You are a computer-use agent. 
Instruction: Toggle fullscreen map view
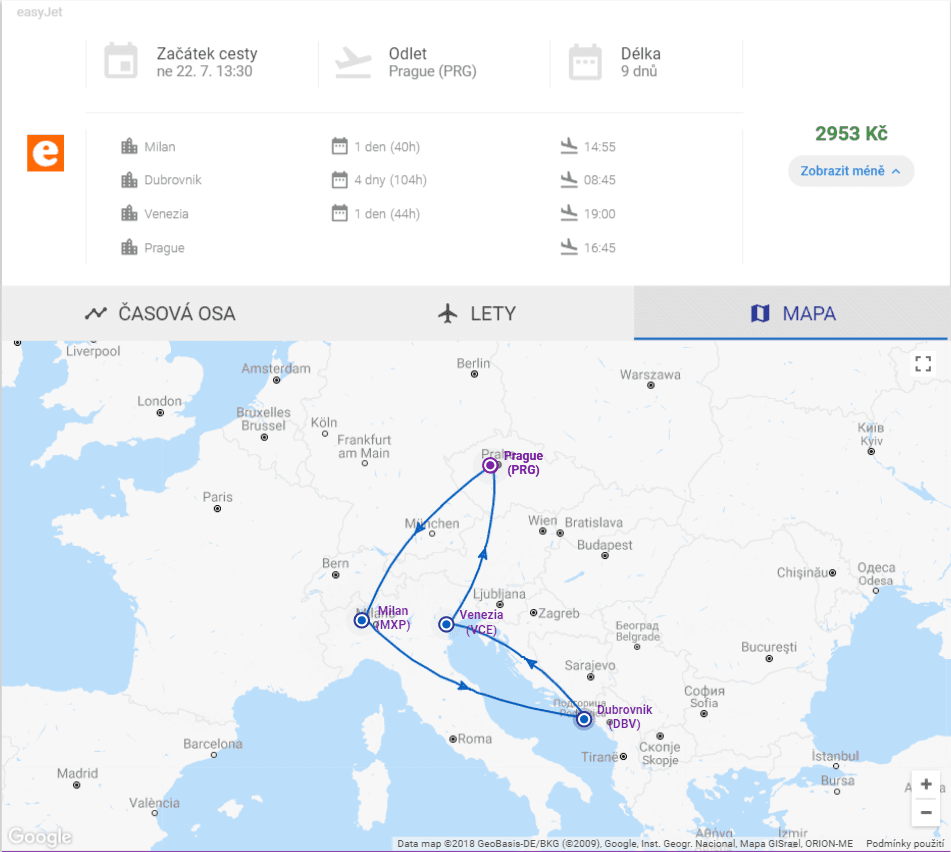(922, 364)
